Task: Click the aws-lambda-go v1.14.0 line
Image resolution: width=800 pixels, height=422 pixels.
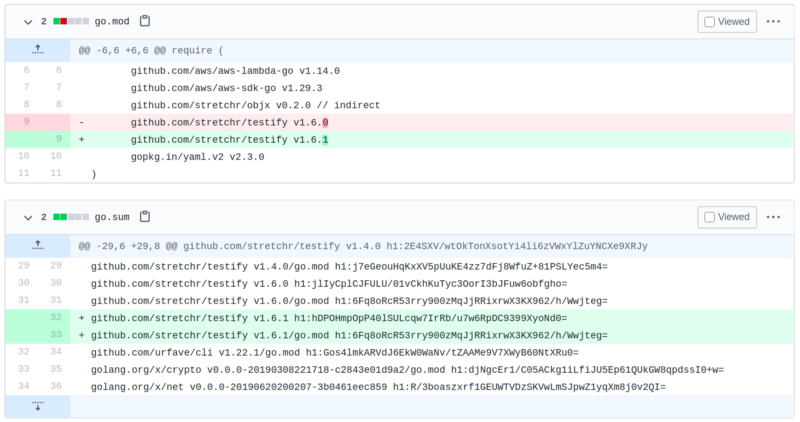Action: 400,70
